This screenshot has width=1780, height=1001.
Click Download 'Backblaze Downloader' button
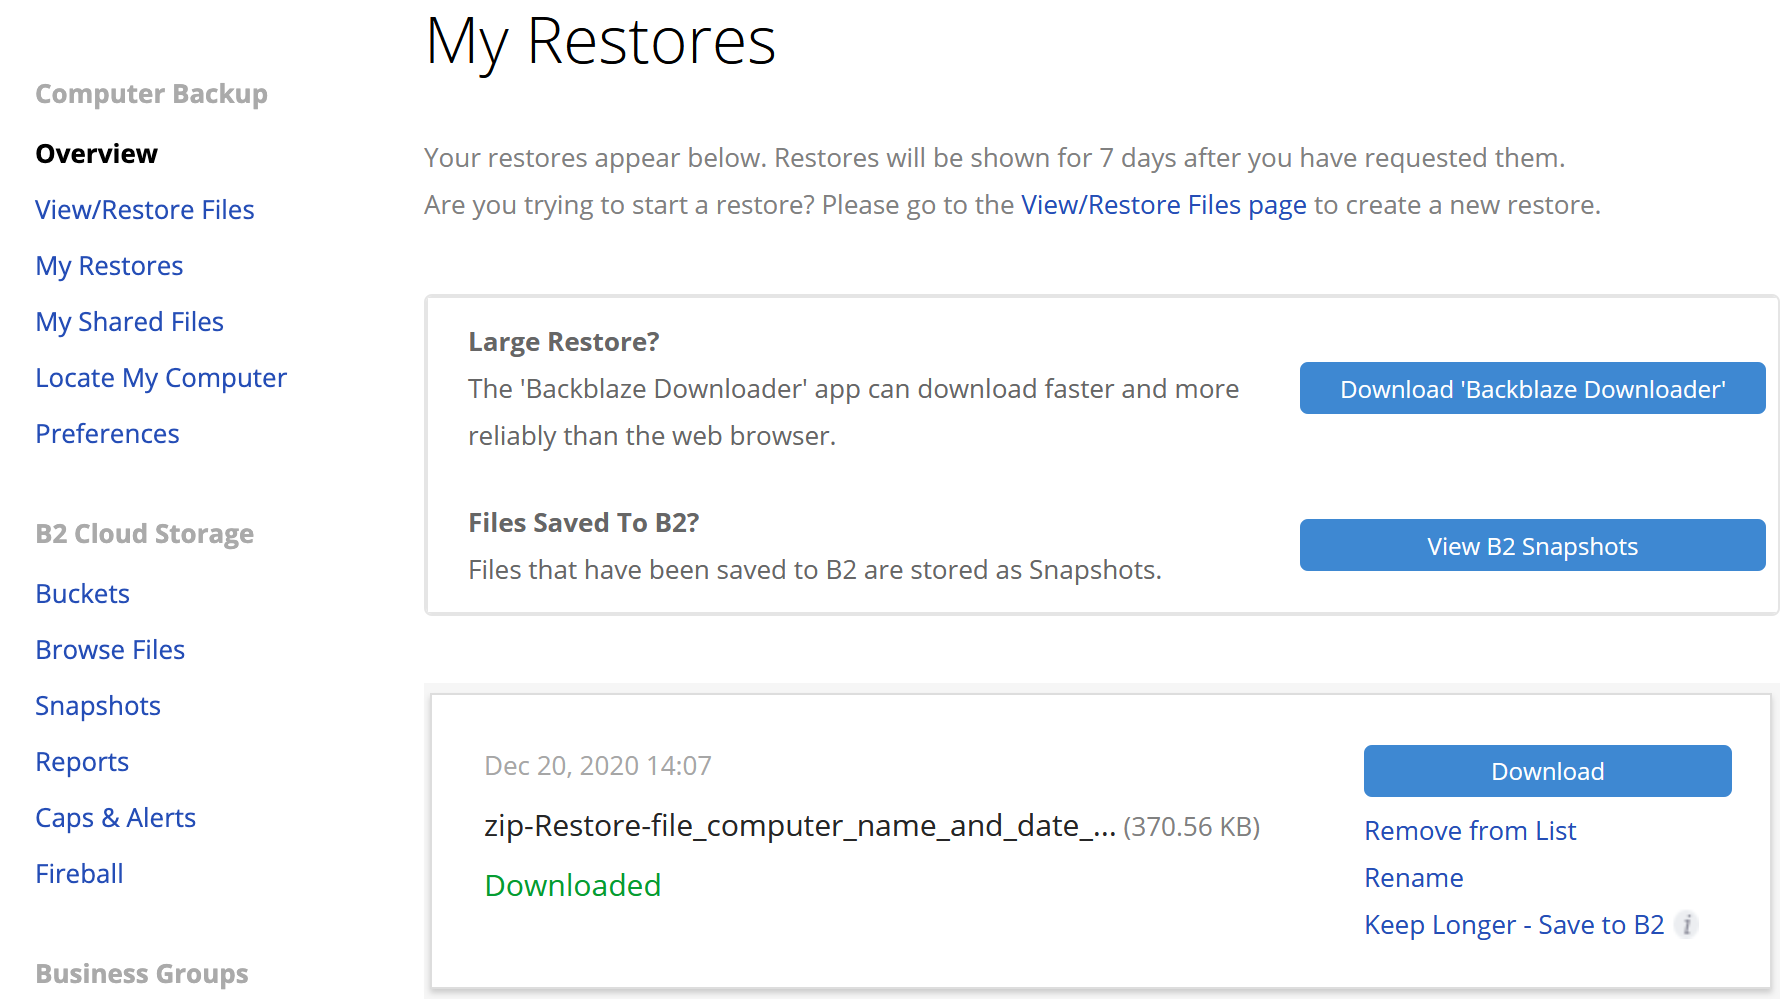tap(1532, 388)
